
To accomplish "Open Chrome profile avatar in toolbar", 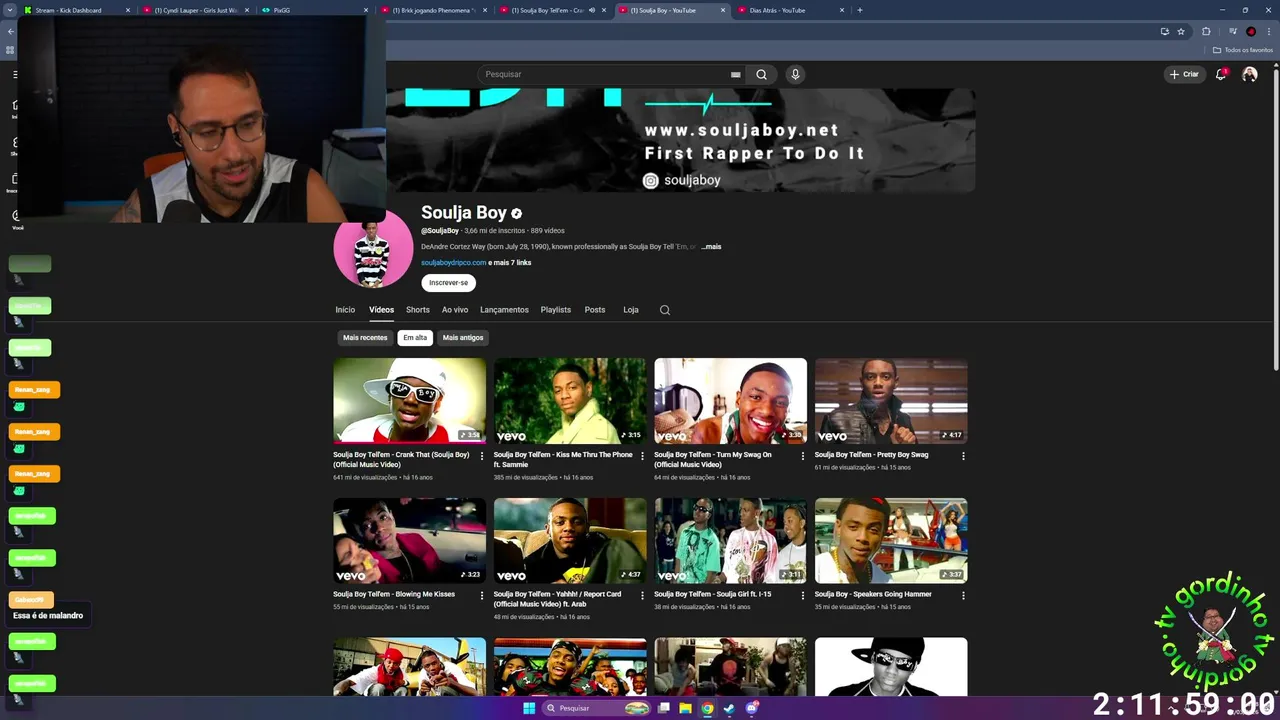I will tap(1250, 31).
